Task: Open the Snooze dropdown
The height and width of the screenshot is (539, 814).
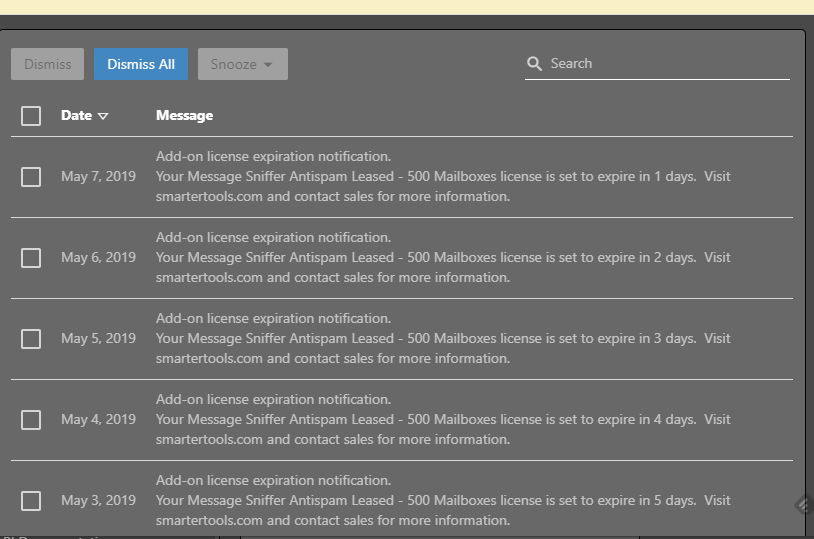Action: (x=242, y=64)
